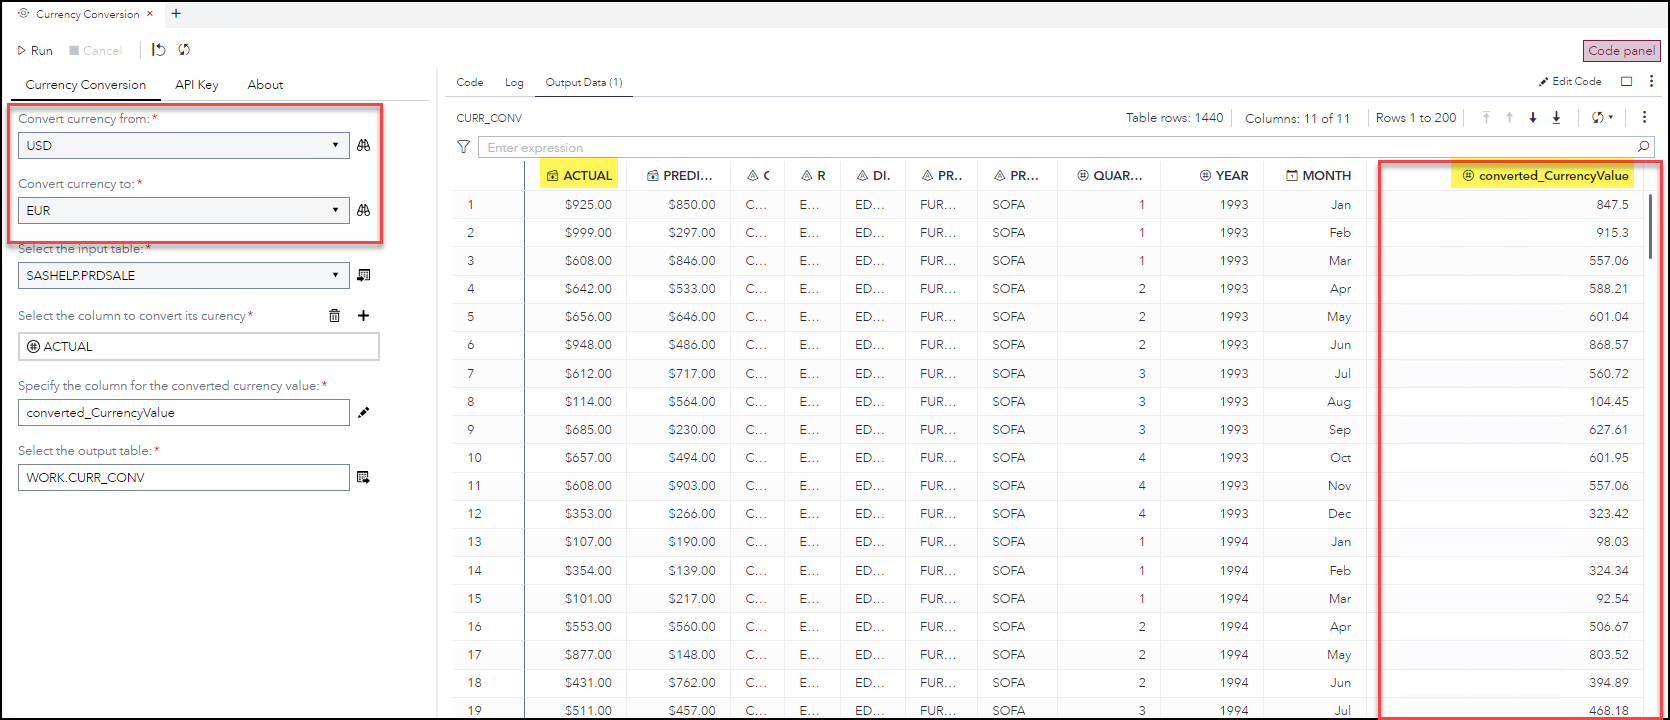
Task: Click the magnifier icon in the expression bar
Action: (1643, 147)
